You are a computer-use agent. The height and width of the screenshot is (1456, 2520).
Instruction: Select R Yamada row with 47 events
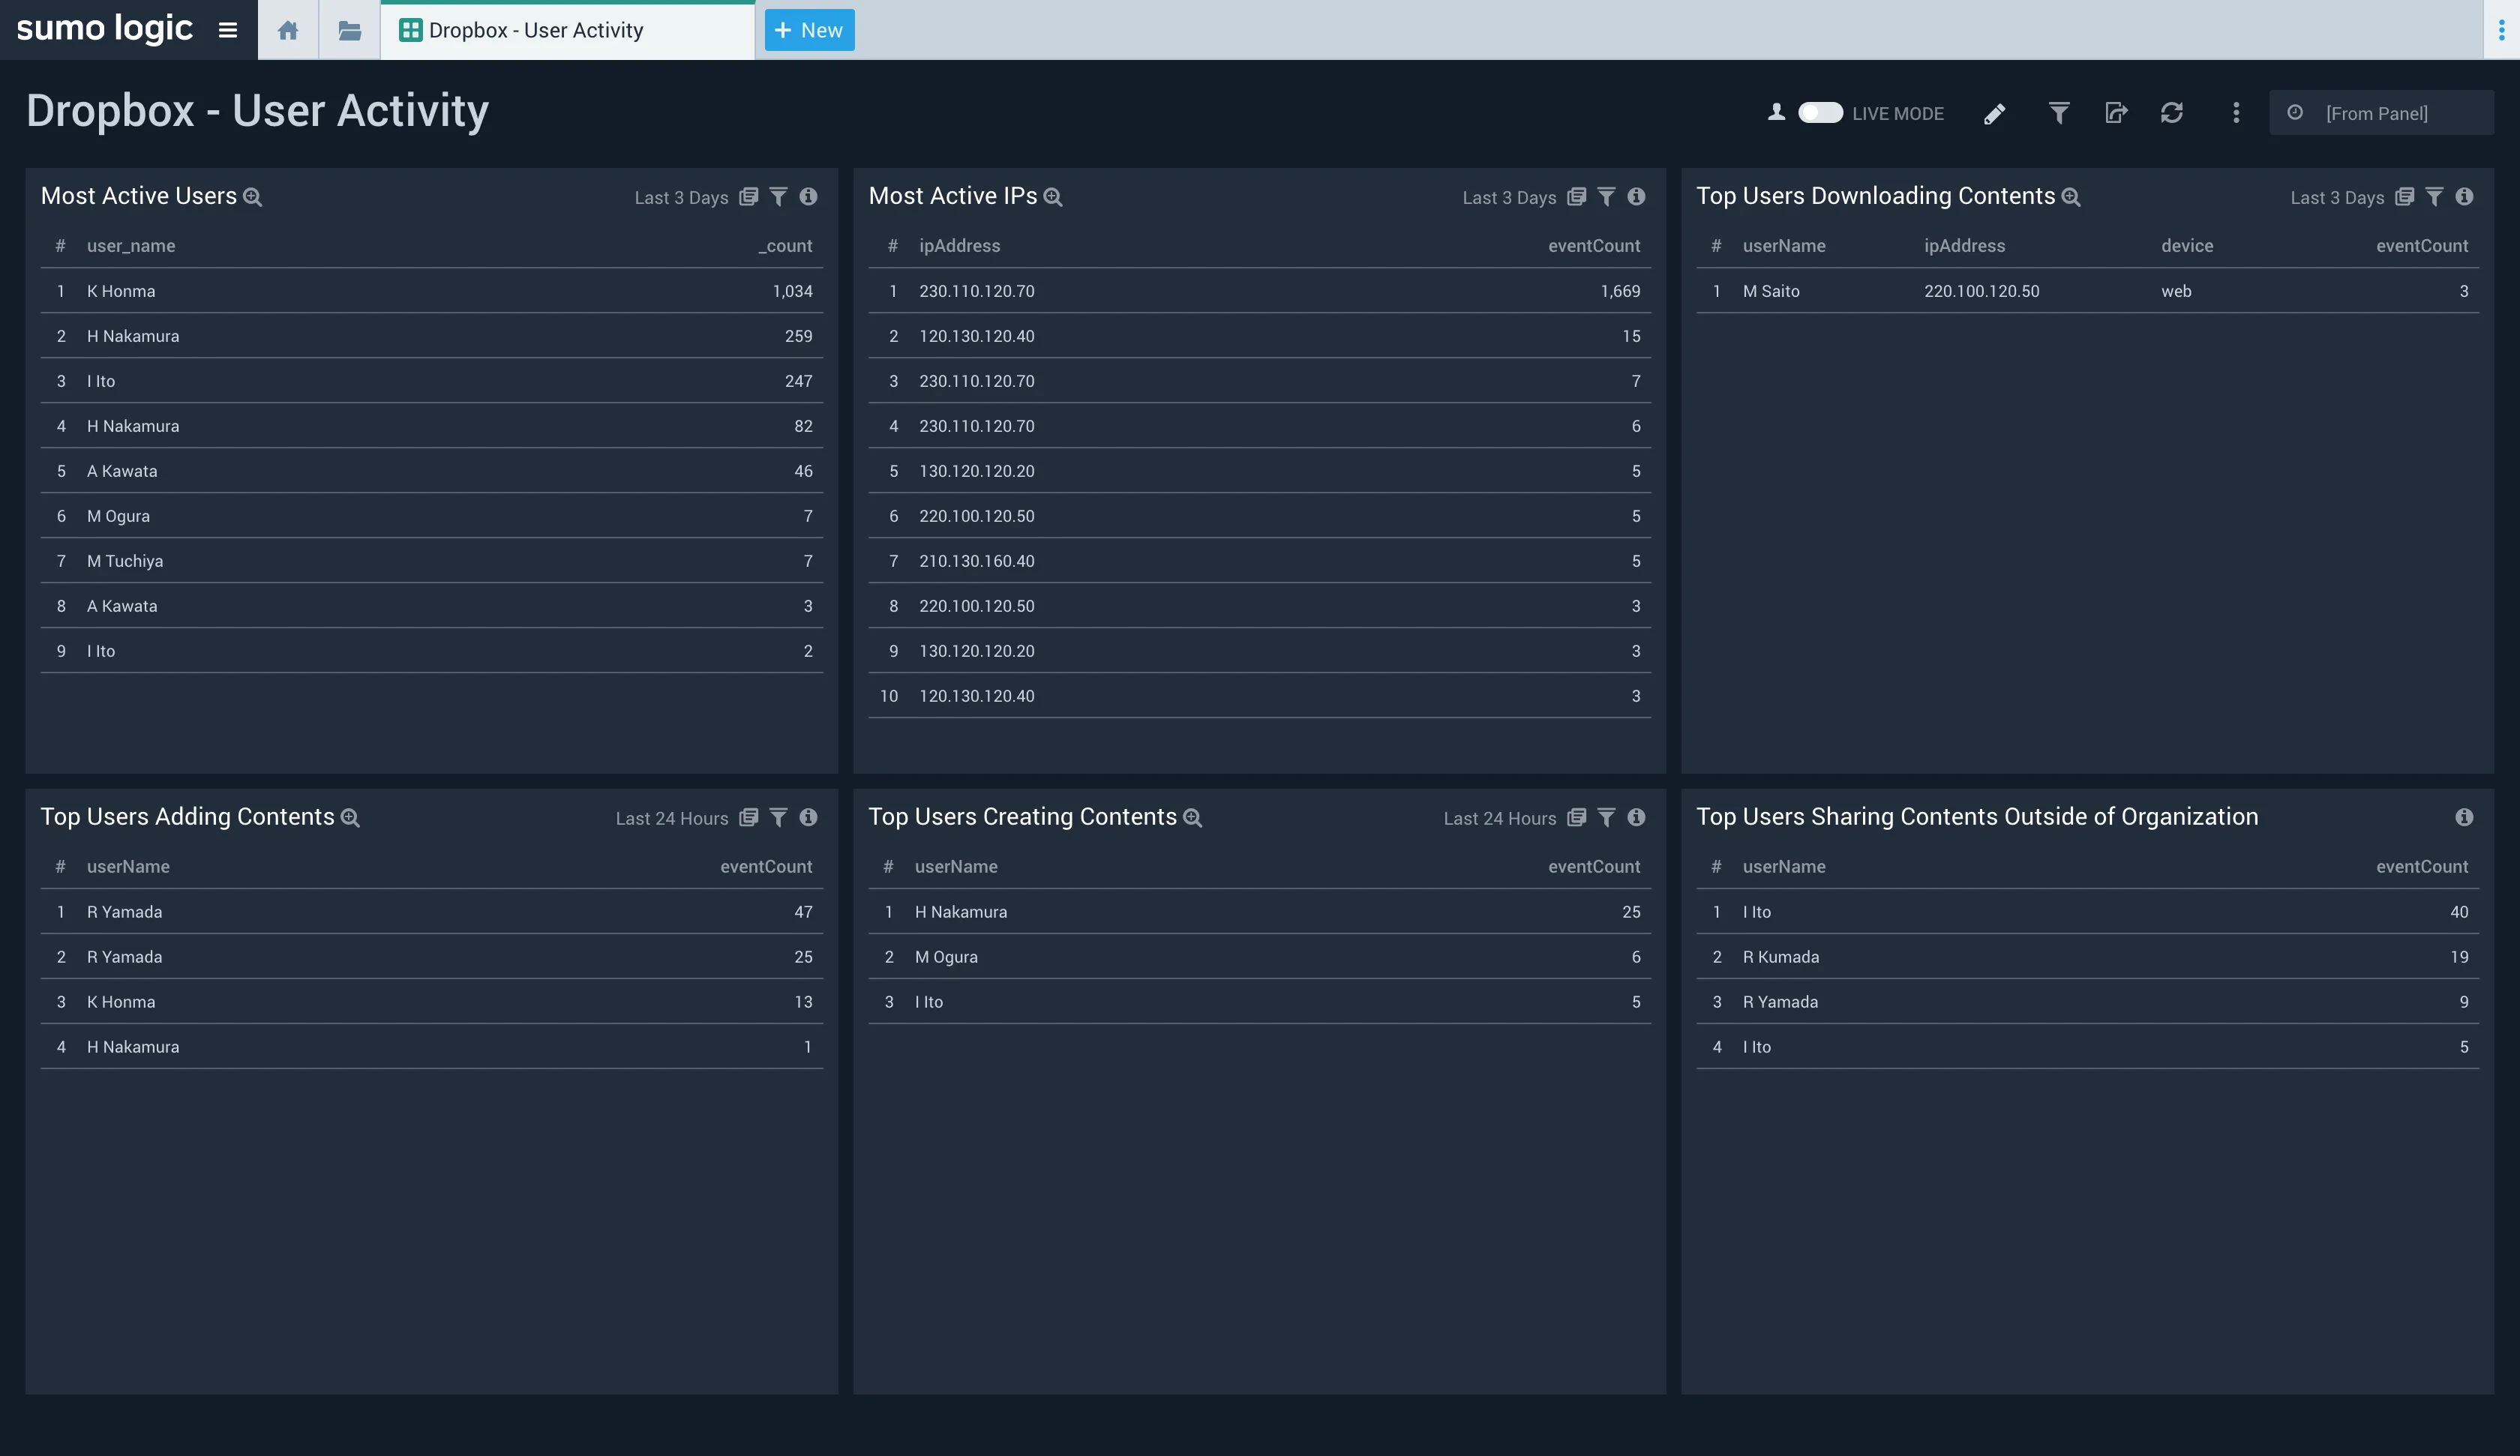[432, 912]
